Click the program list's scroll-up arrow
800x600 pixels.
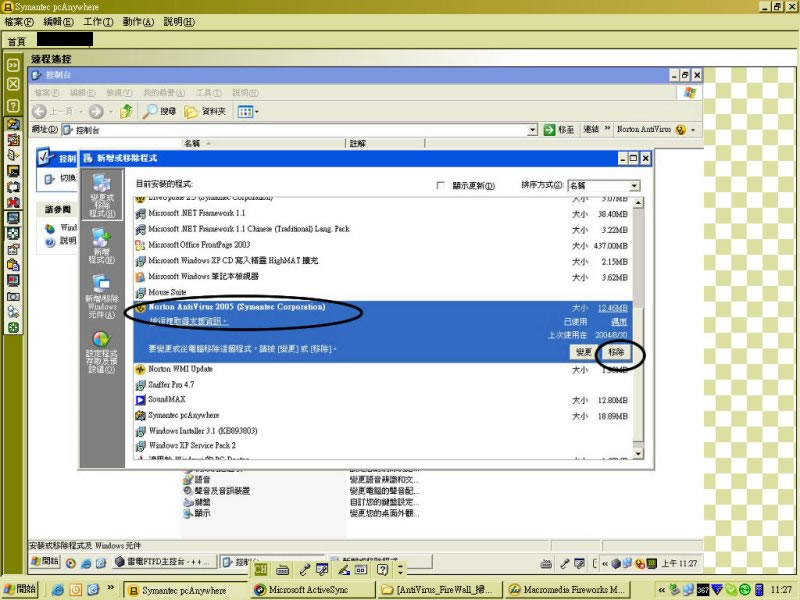[x=638, y=203]
